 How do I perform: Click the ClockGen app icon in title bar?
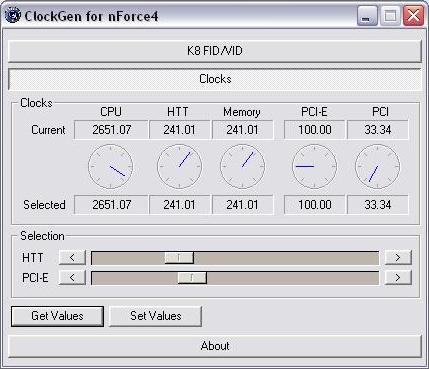[x=13, y=15]
